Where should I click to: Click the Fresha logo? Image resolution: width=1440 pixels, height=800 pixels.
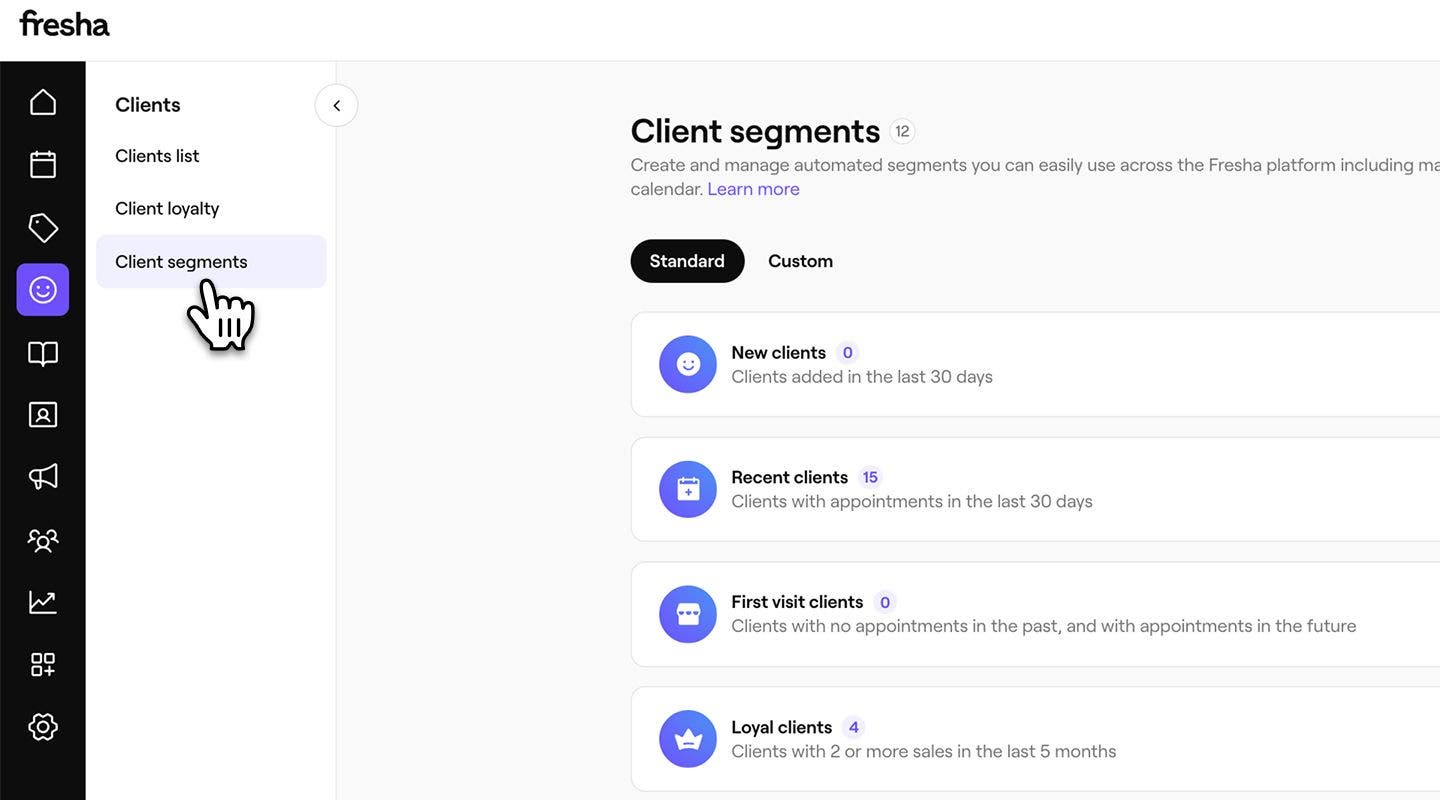click(65, 24)
